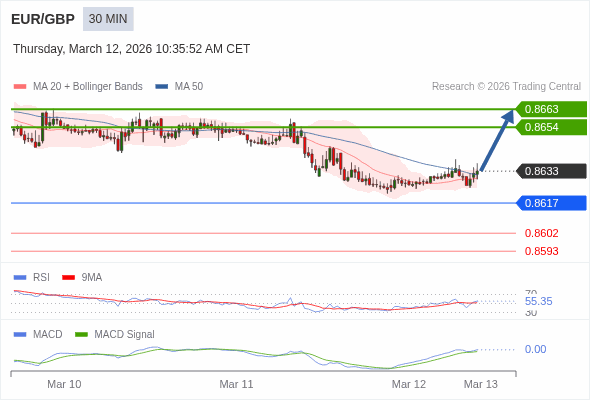The width and height of the screenshot is (590, 400).
Task: Click the 9MA legend label
Action: coord(92,278)
